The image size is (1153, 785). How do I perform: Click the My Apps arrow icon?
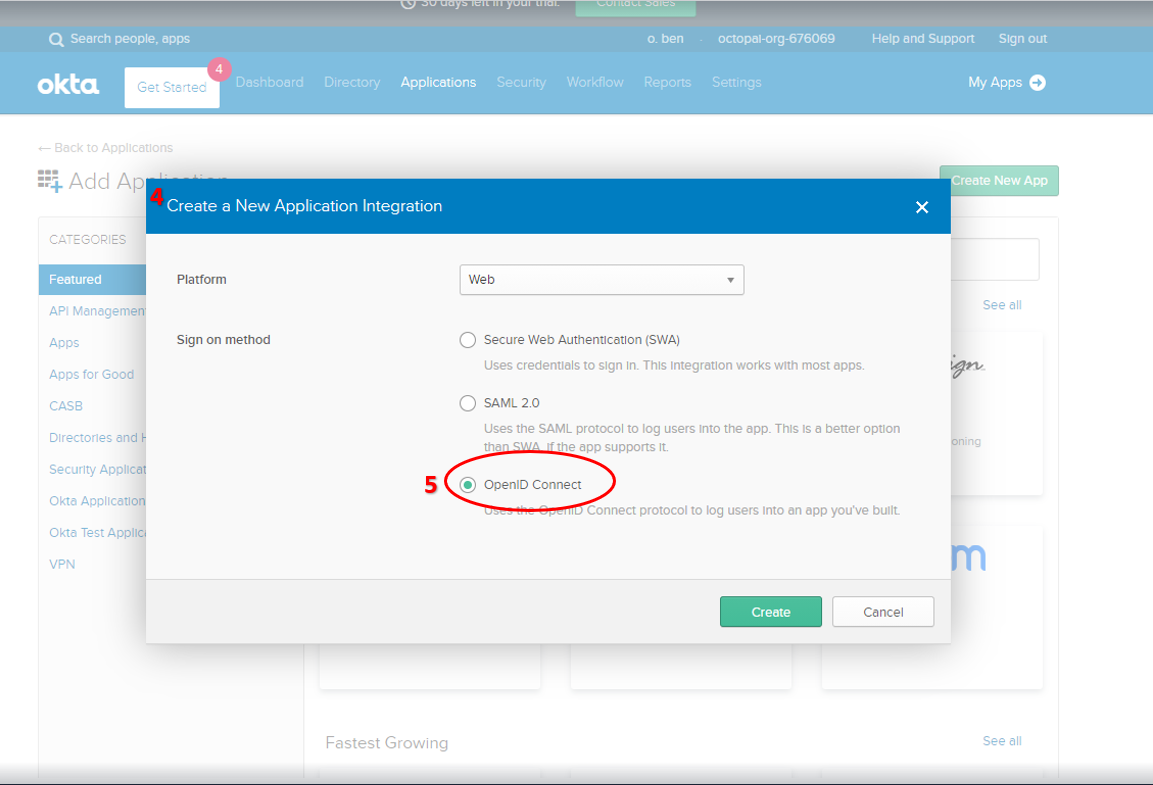(x=1037, y=83)
